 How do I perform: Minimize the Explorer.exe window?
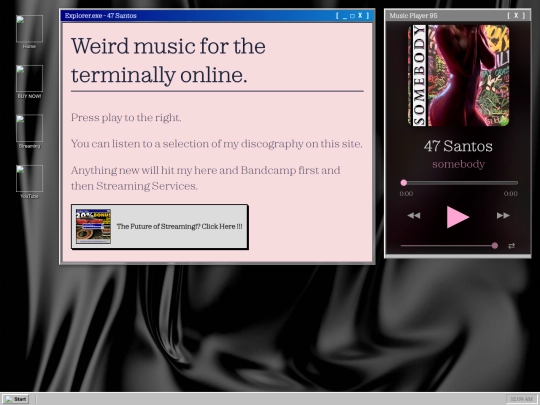345,16
